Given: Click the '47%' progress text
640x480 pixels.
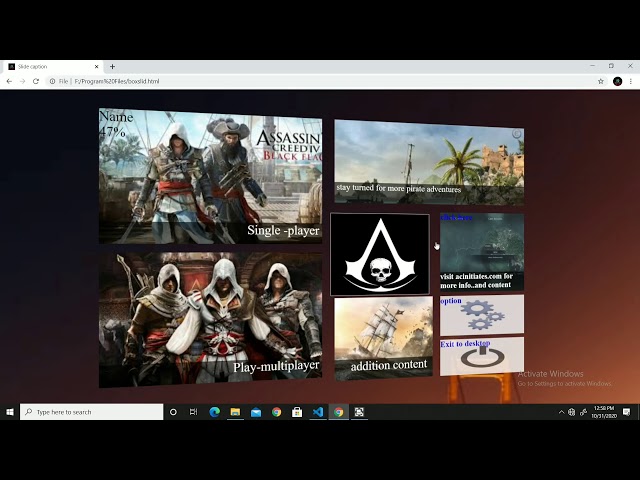Looking at the screenshot, I should click(x=113, y=131).
